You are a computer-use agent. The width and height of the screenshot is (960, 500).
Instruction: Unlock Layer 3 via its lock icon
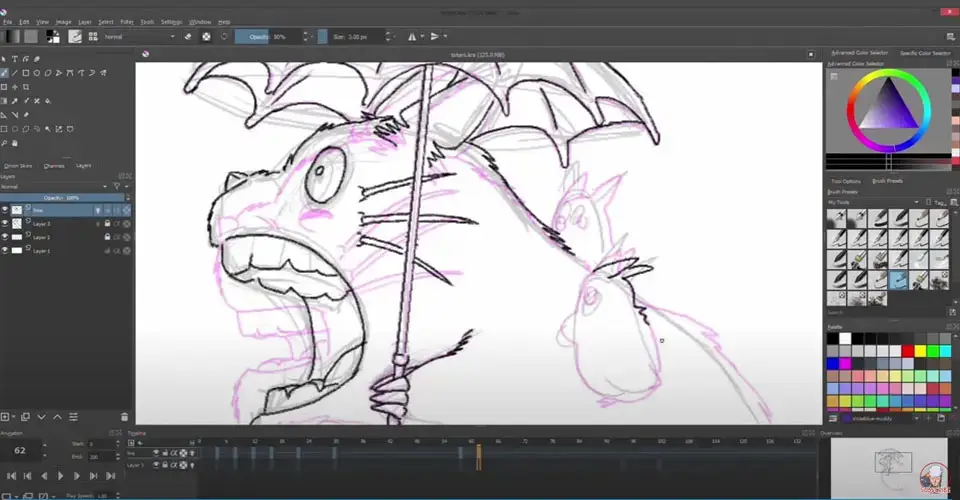pyautogui.click(x=107, y=224)
